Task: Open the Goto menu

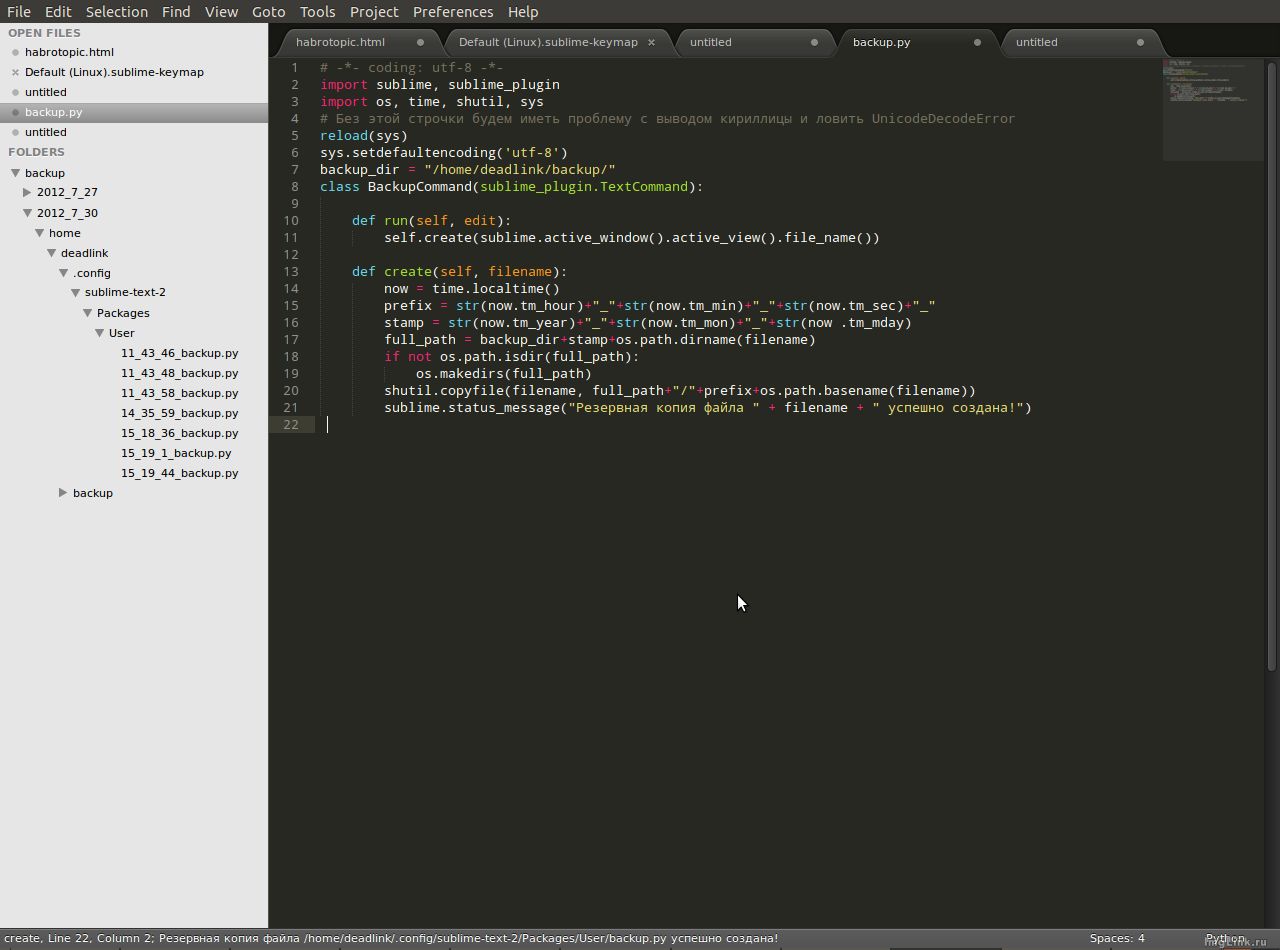Action: tap(268, 12)
